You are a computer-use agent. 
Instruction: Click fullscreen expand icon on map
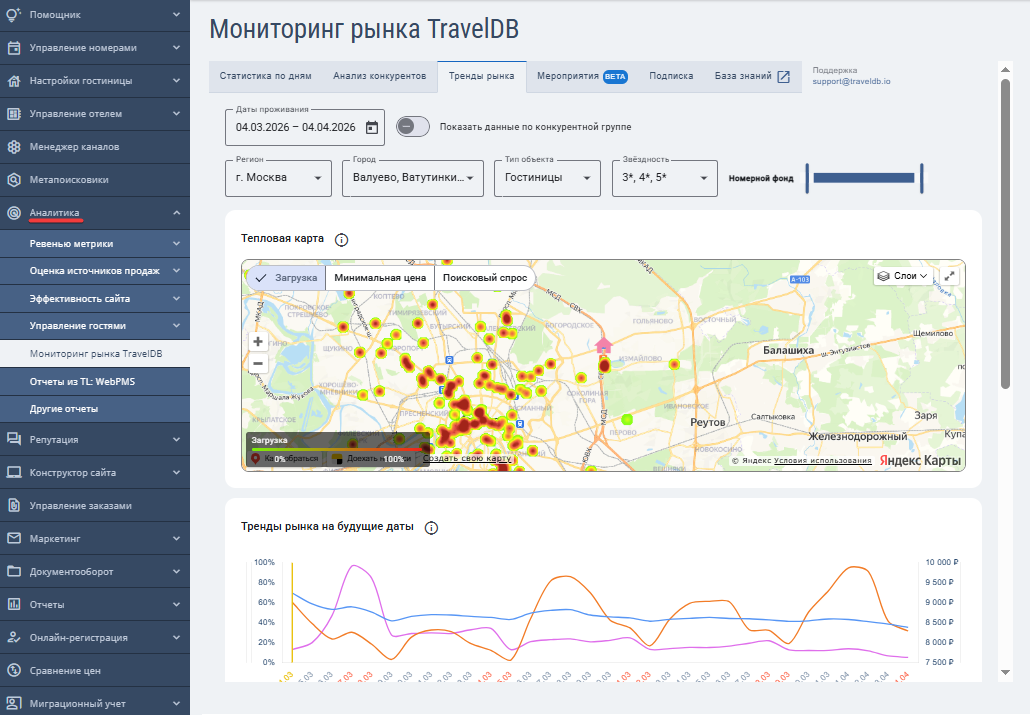pyautogui.click(x=949, y=277)
